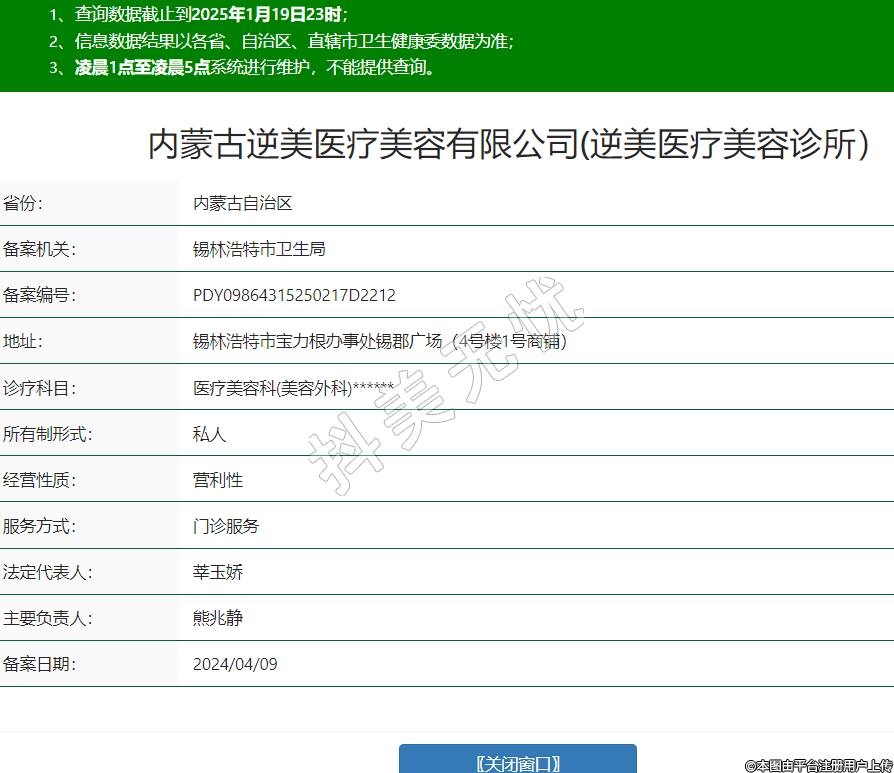Select the main person in charge 熊兆静
Viewport: 894px width, 773px height.
coord(217,618)
